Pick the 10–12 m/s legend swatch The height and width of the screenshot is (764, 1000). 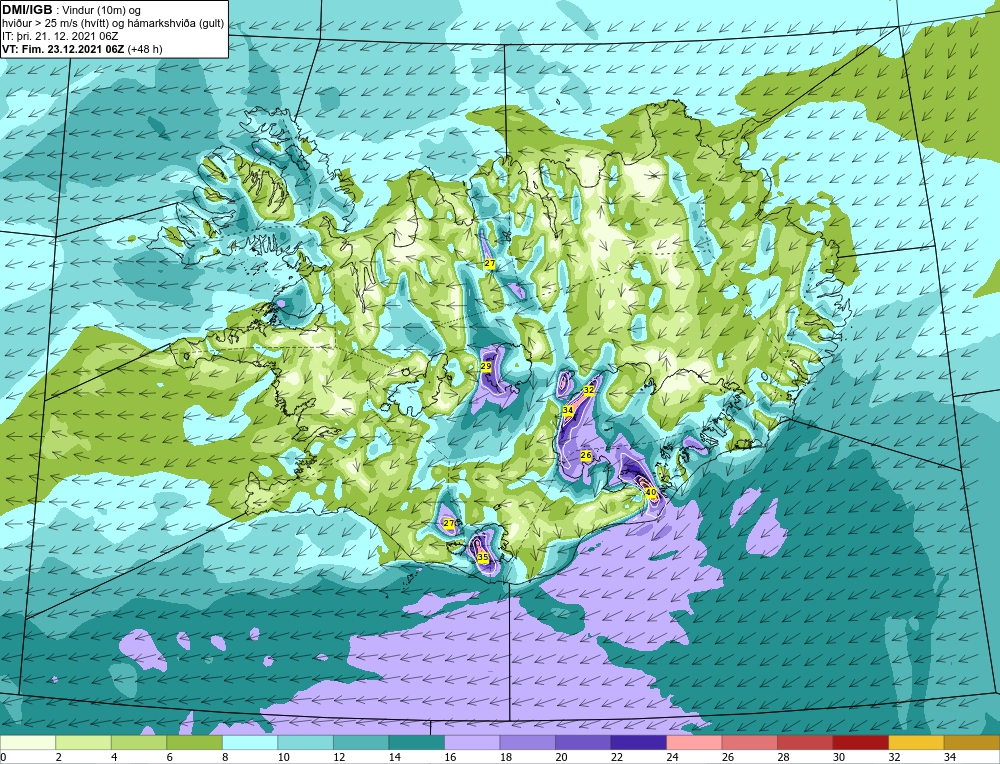(305, 743)
